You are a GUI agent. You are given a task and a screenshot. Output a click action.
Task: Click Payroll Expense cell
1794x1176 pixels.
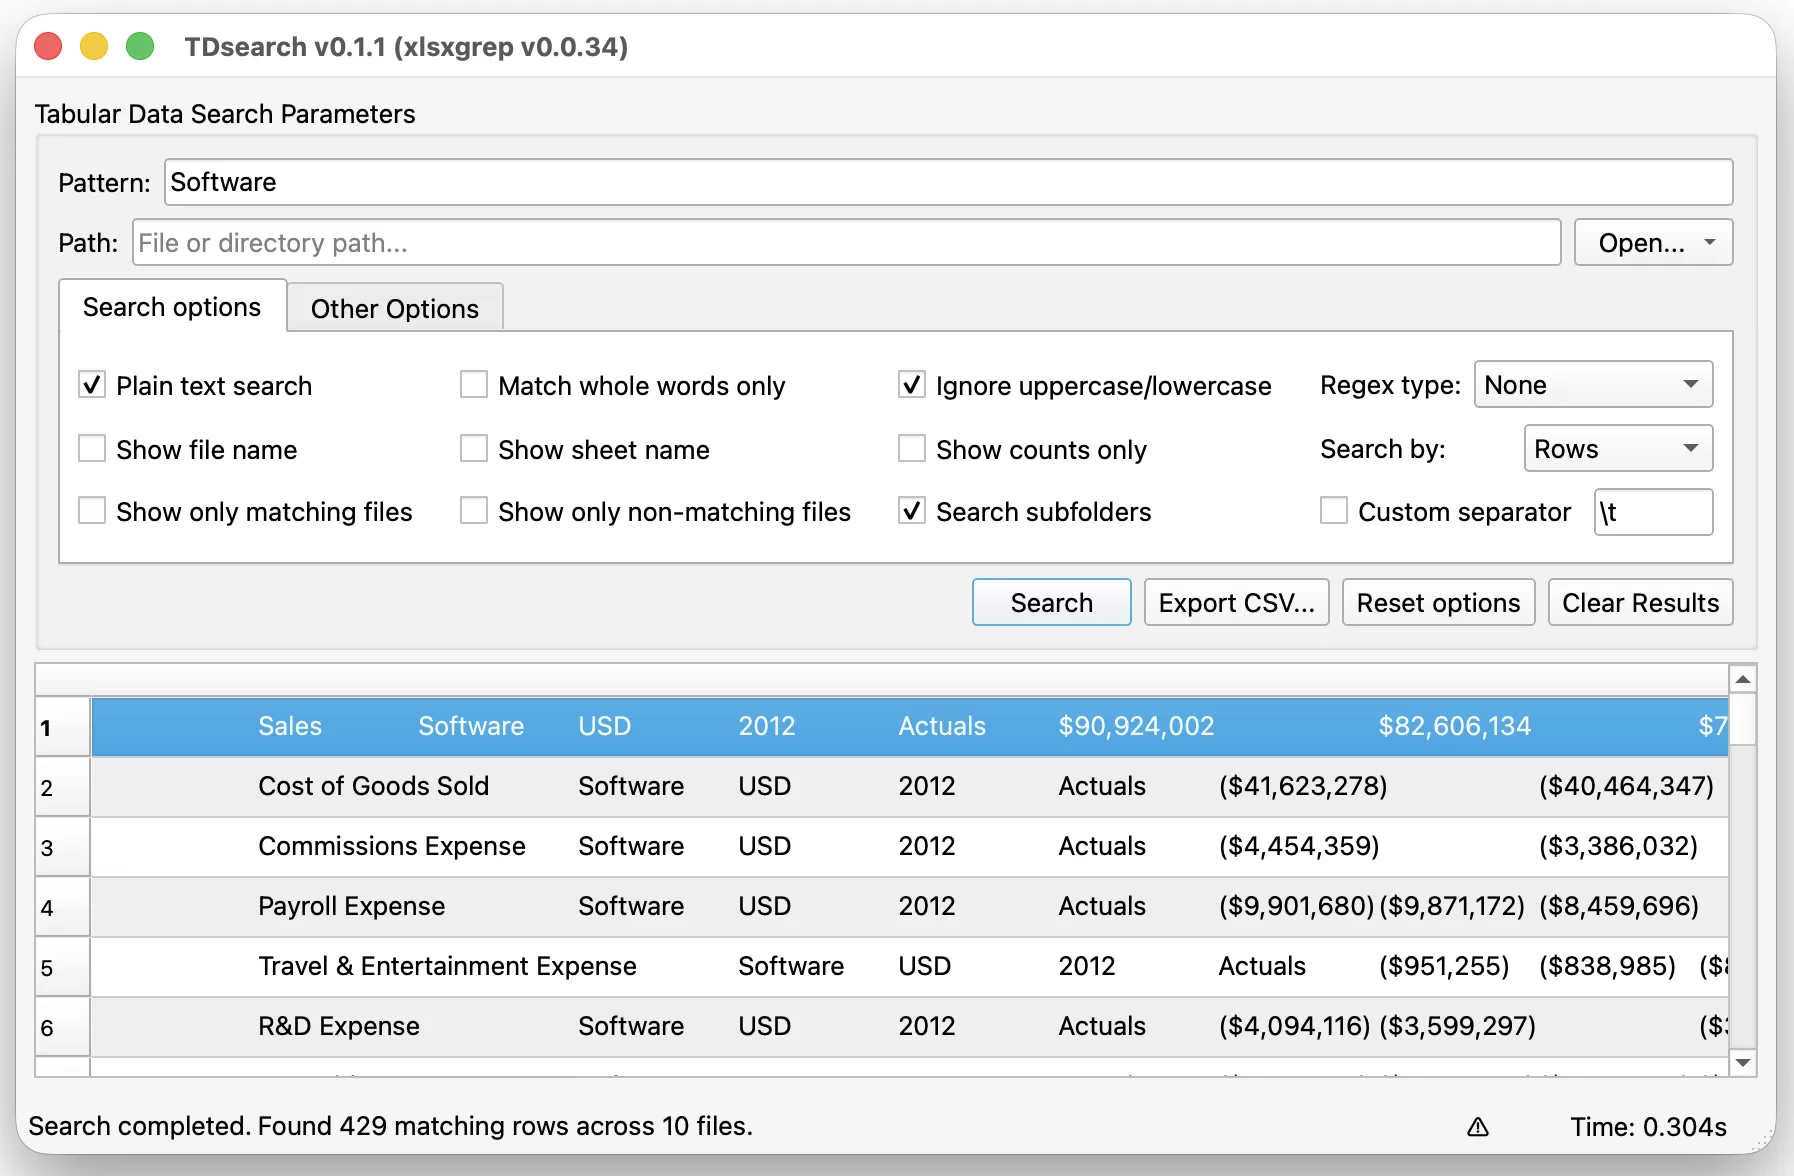click(x=352, y=906)
